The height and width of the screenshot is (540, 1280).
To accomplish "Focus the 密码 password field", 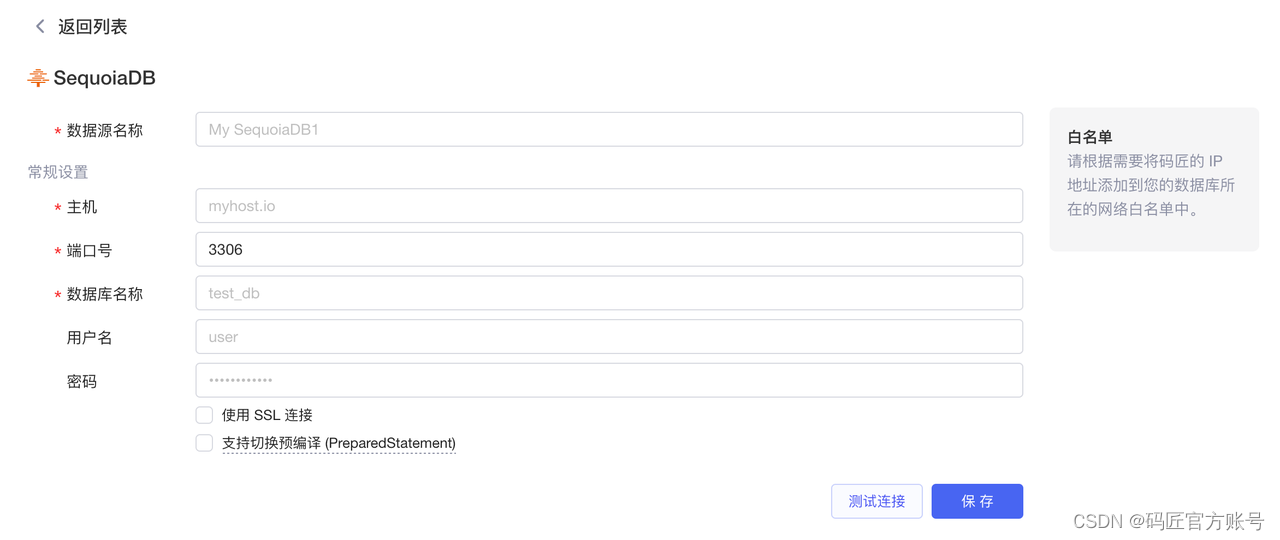I will [609, 381].
